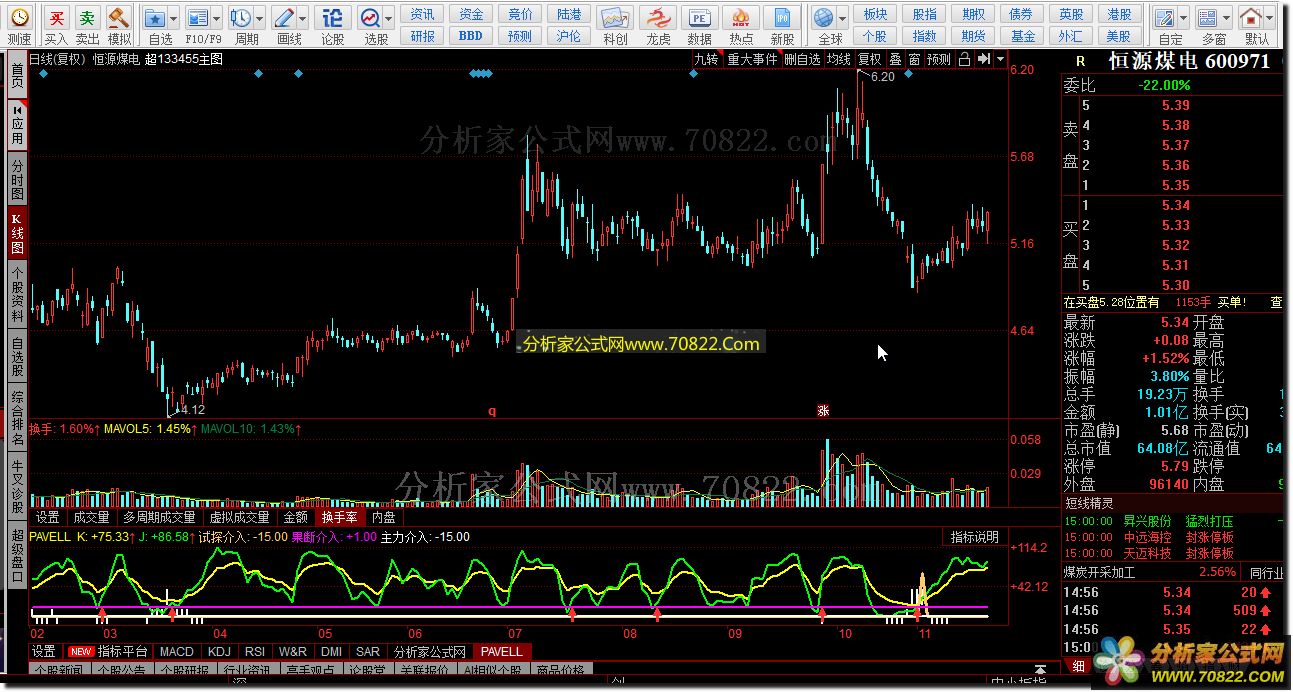Click the 板块 sector button
This screenshot has width=1293, height=692.
[x=875, y=14]
